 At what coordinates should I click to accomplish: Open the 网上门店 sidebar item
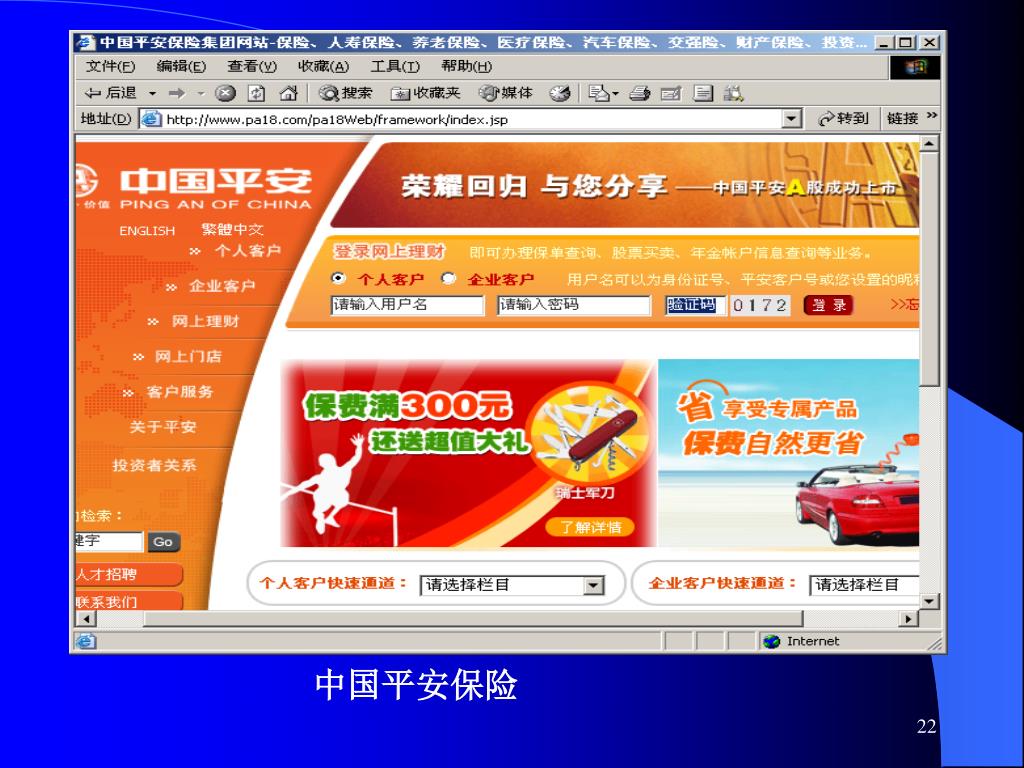[x=188, y=357]
